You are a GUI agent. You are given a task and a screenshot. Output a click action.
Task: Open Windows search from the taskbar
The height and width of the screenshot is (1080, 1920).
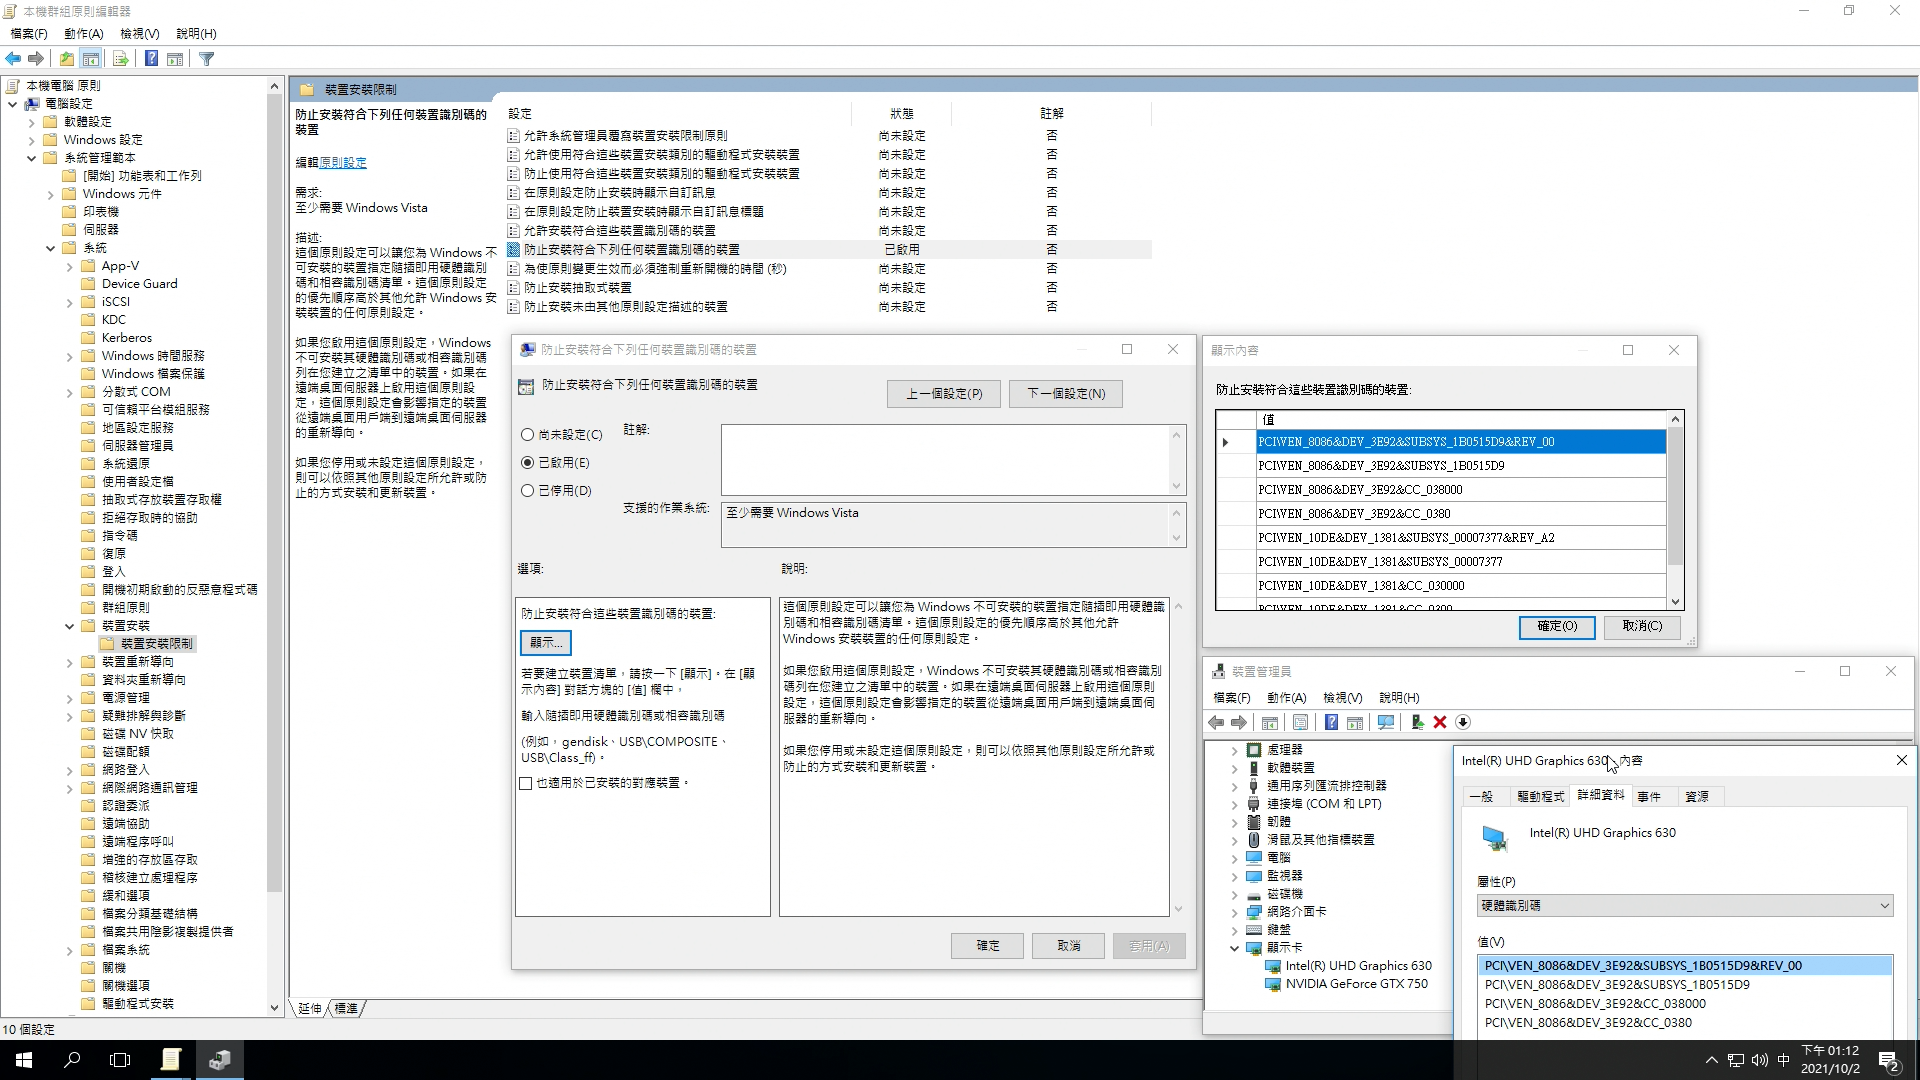72,1060
